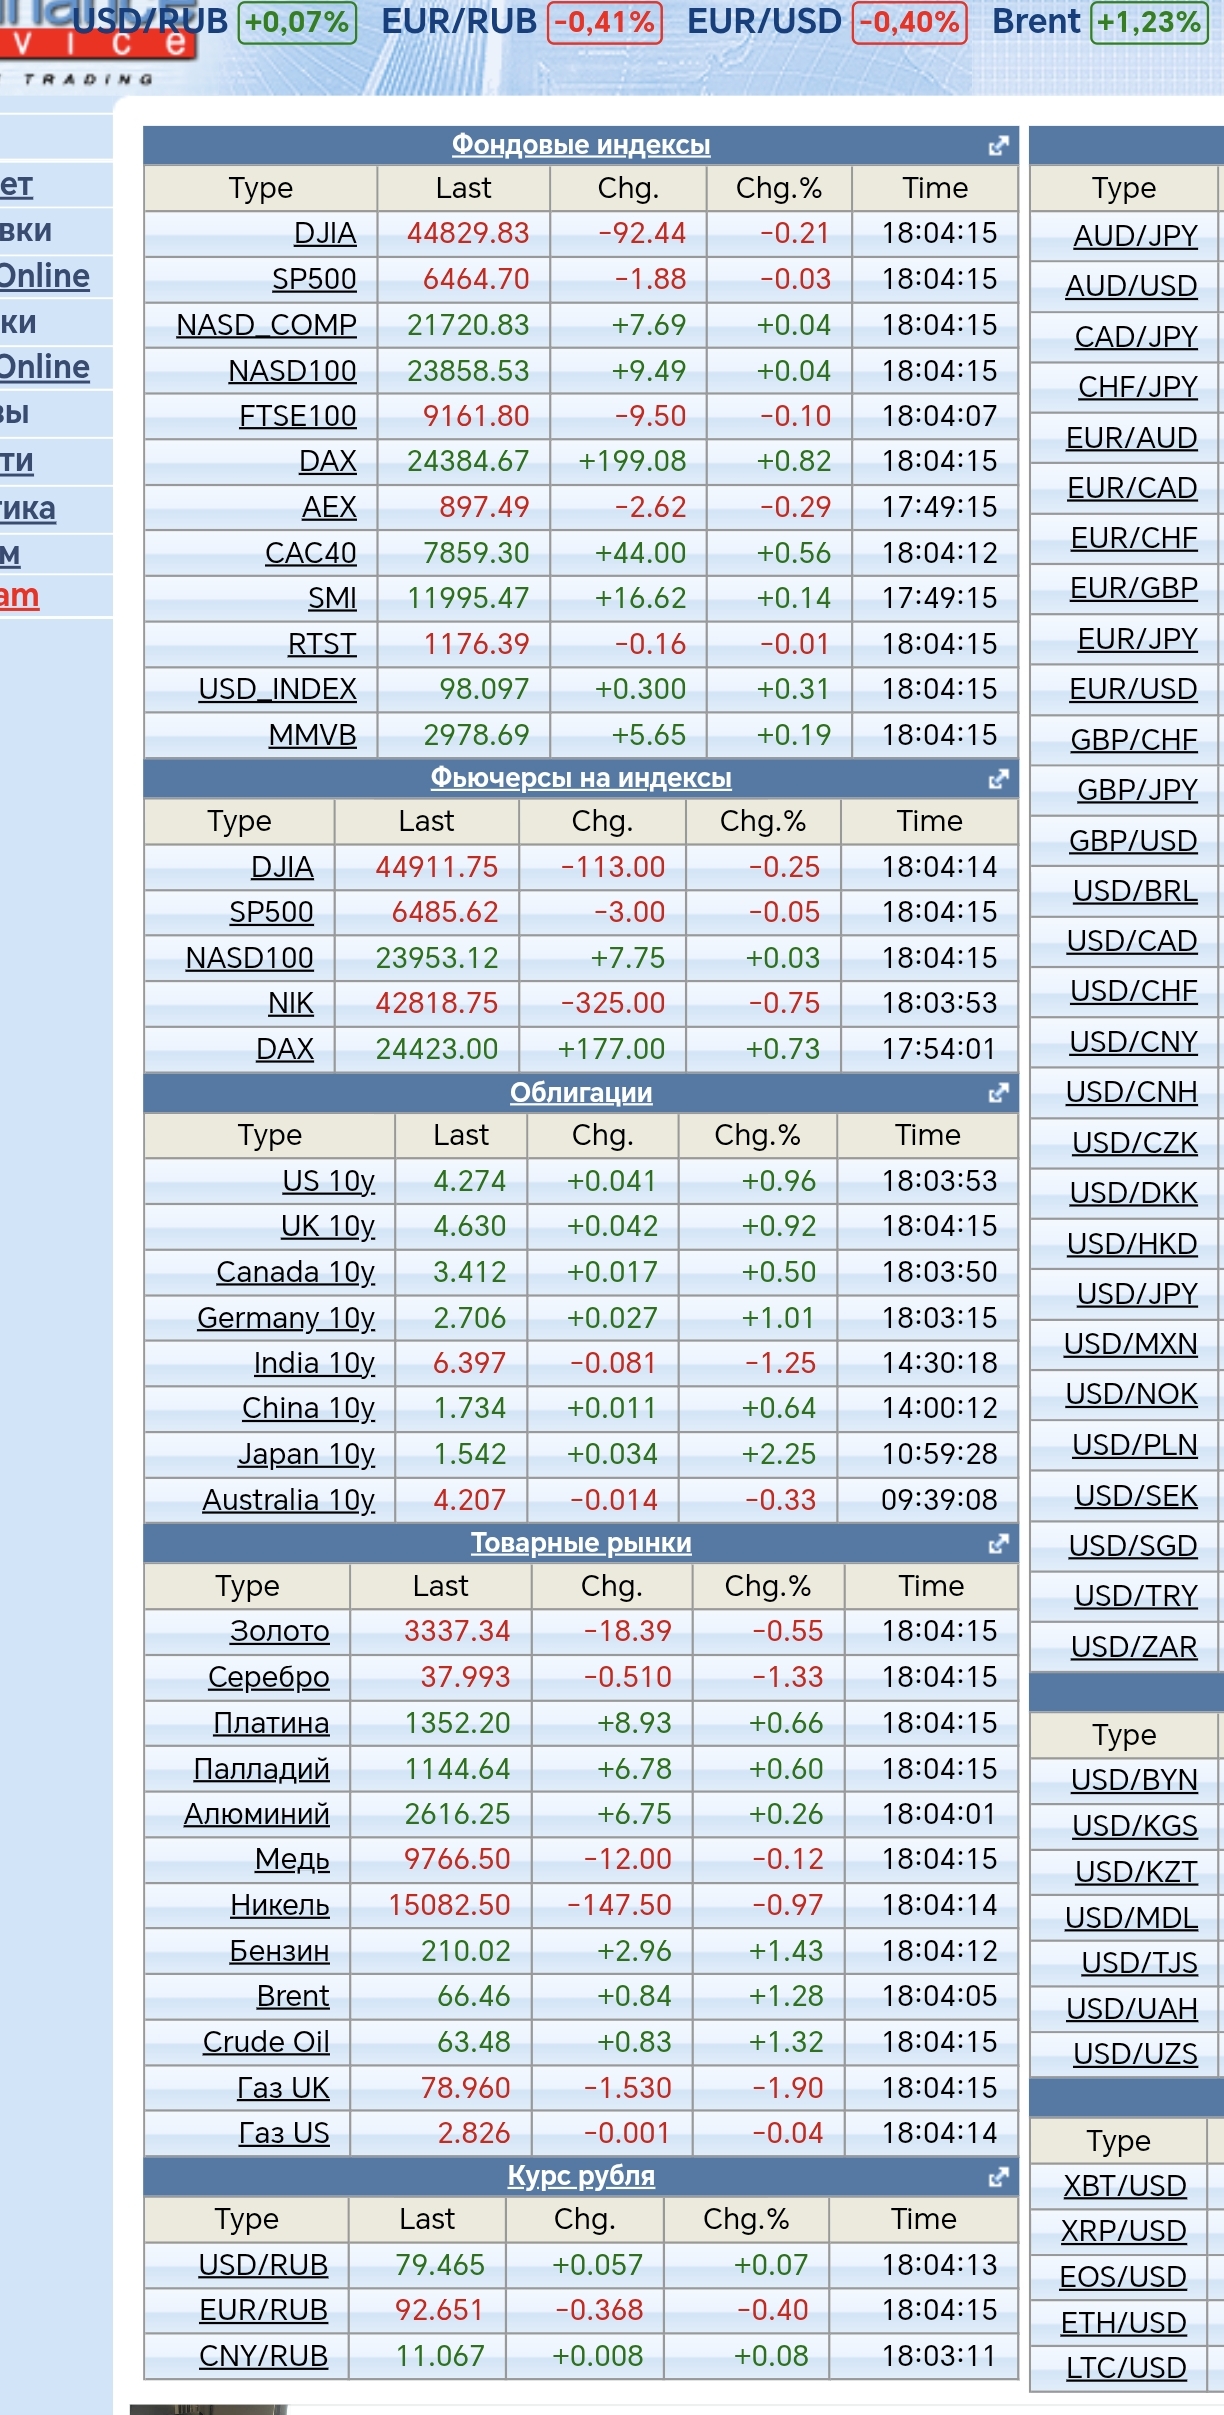
Task: Open the EUR/GBP currency pair link
Action: click(x=1133, y=588)
